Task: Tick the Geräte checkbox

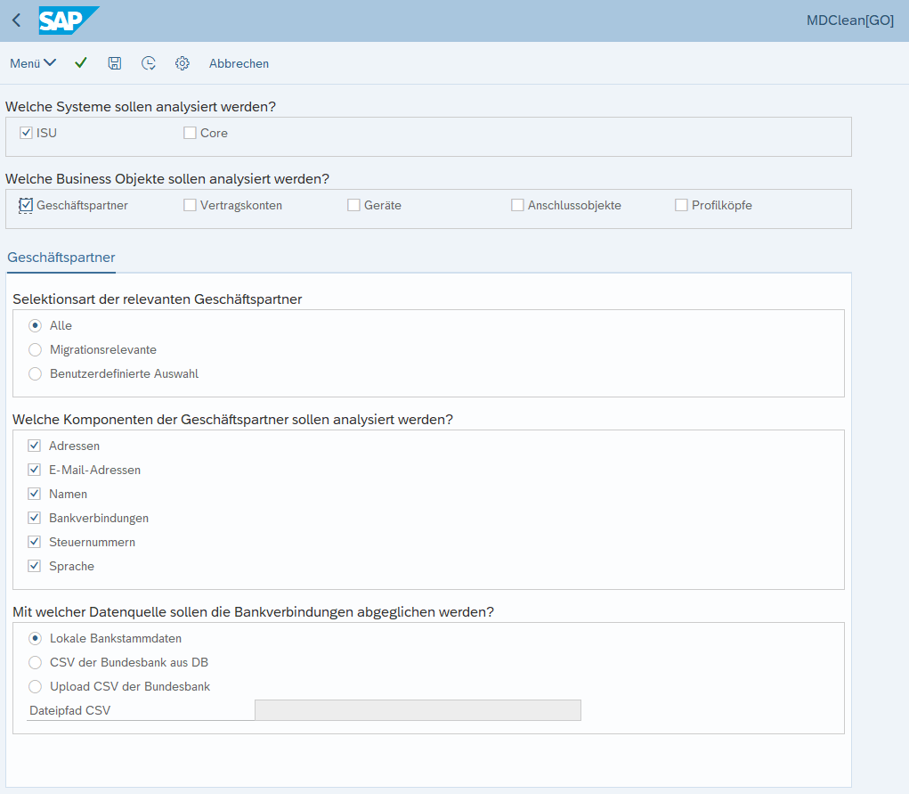Action: tap(354, 205)
